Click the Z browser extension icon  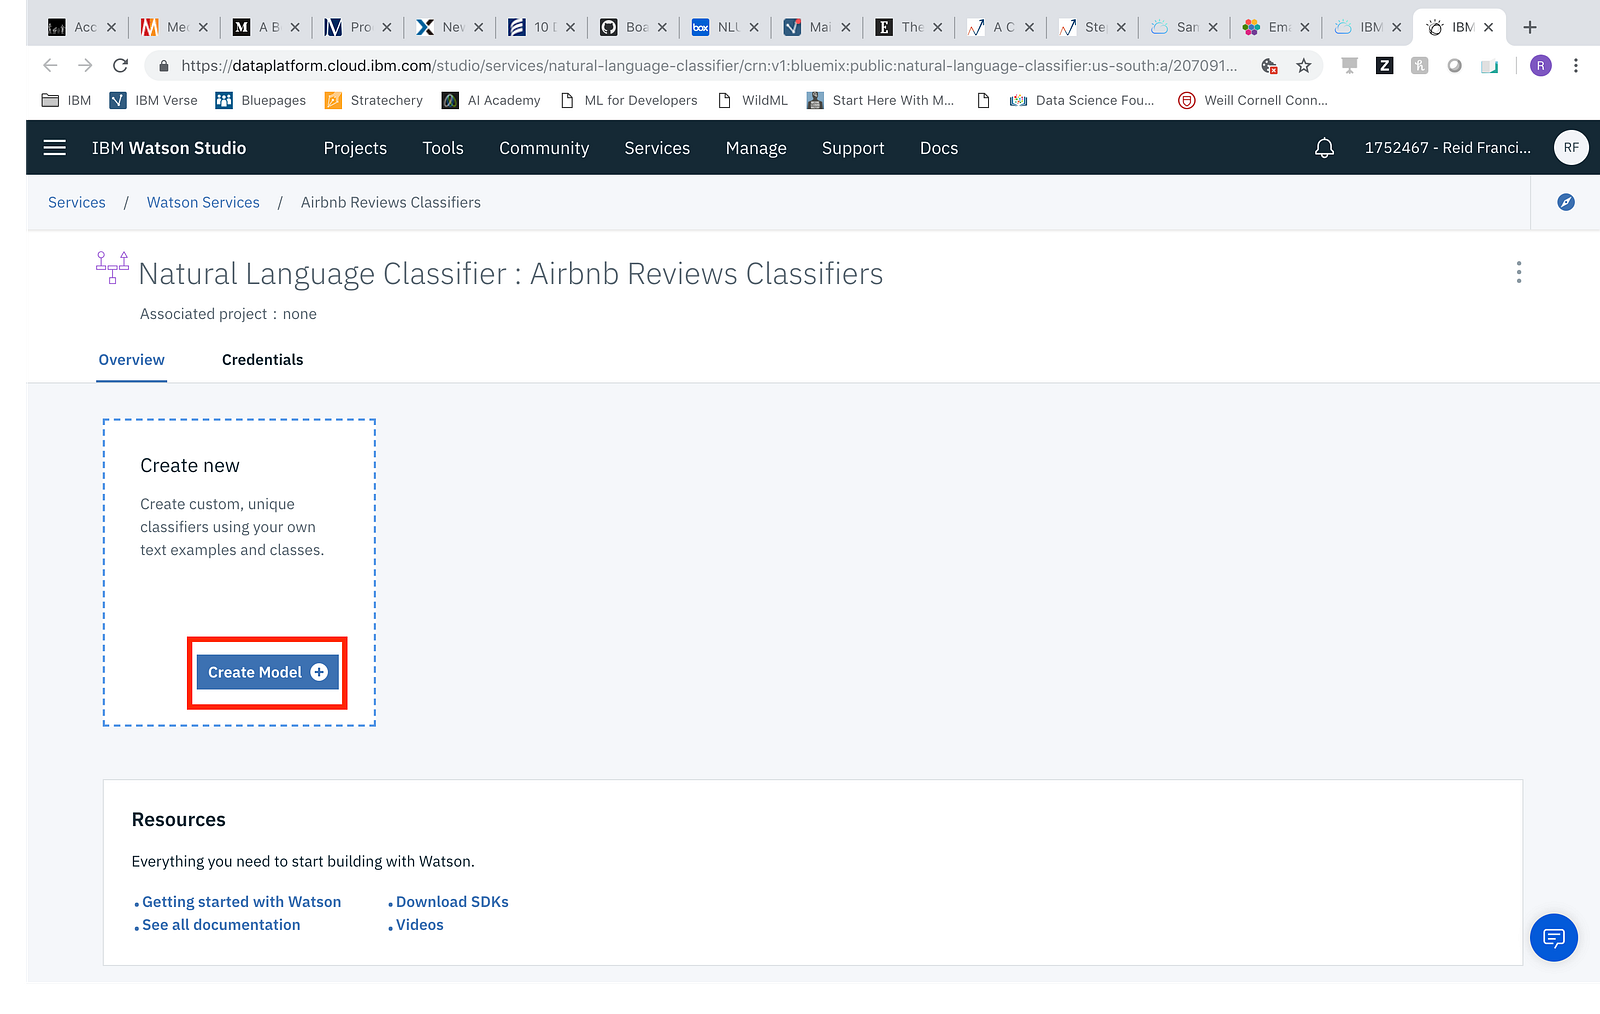pyautogui.click(x=1385, y=66)
